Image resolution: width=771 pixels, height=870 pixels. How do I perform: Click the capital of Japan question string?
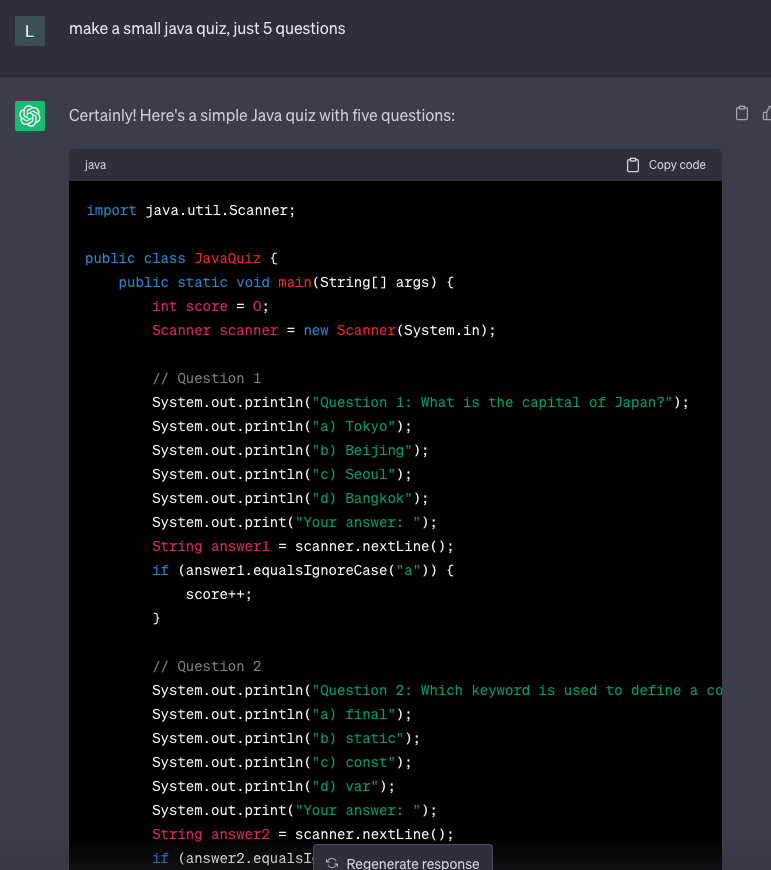coord(493,402)
